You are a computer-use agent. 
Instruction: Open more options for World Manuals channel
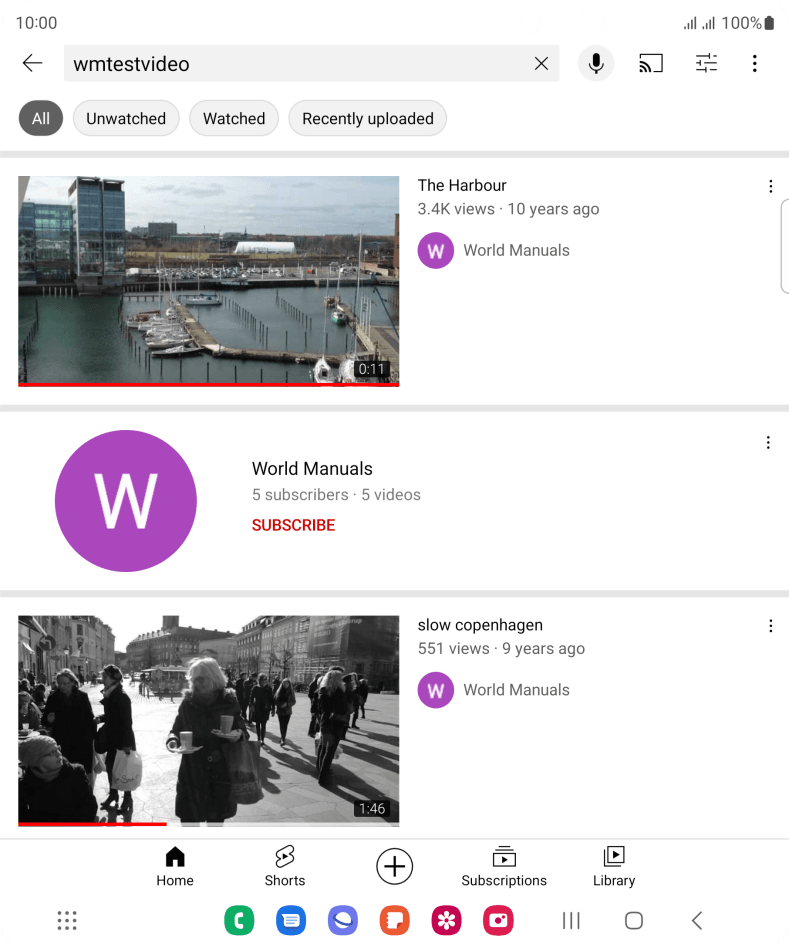click(x=768, y=443)
